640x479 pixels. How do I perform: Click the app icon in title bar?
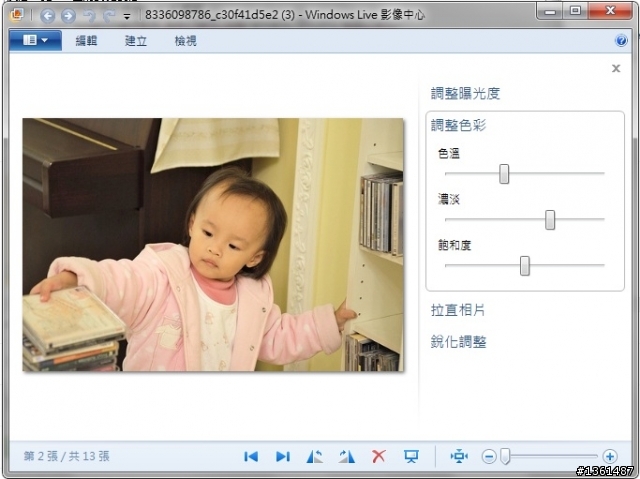pyautogui.click(x=17, y=15)
